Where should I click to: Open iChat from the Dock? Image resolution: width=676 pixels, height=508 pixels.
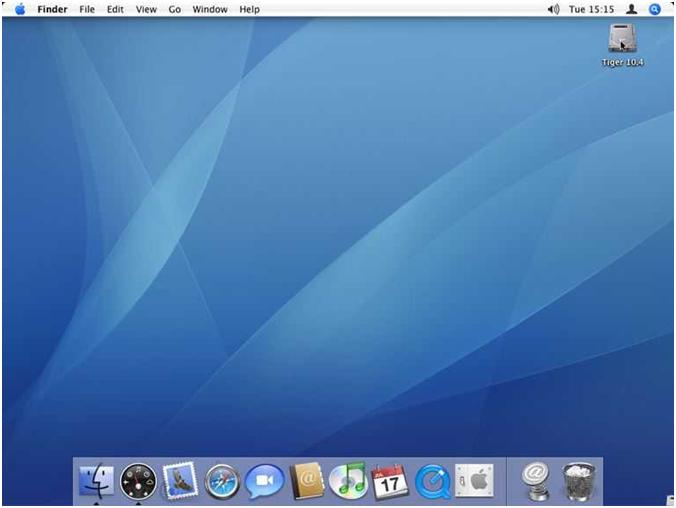(x=264, y=481)
